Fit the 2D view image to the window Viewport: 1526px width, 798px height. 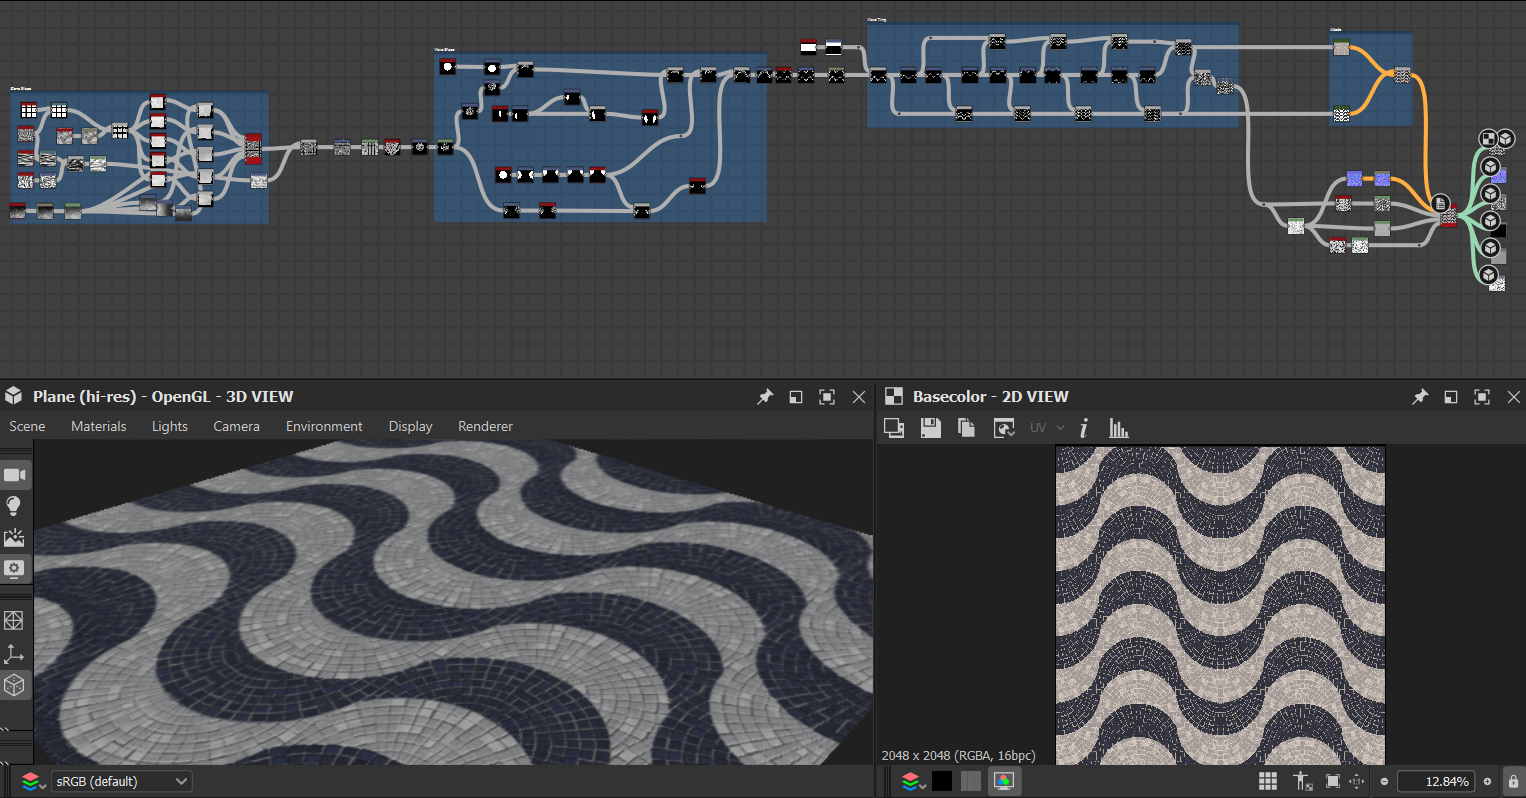tap(1332, 781)
